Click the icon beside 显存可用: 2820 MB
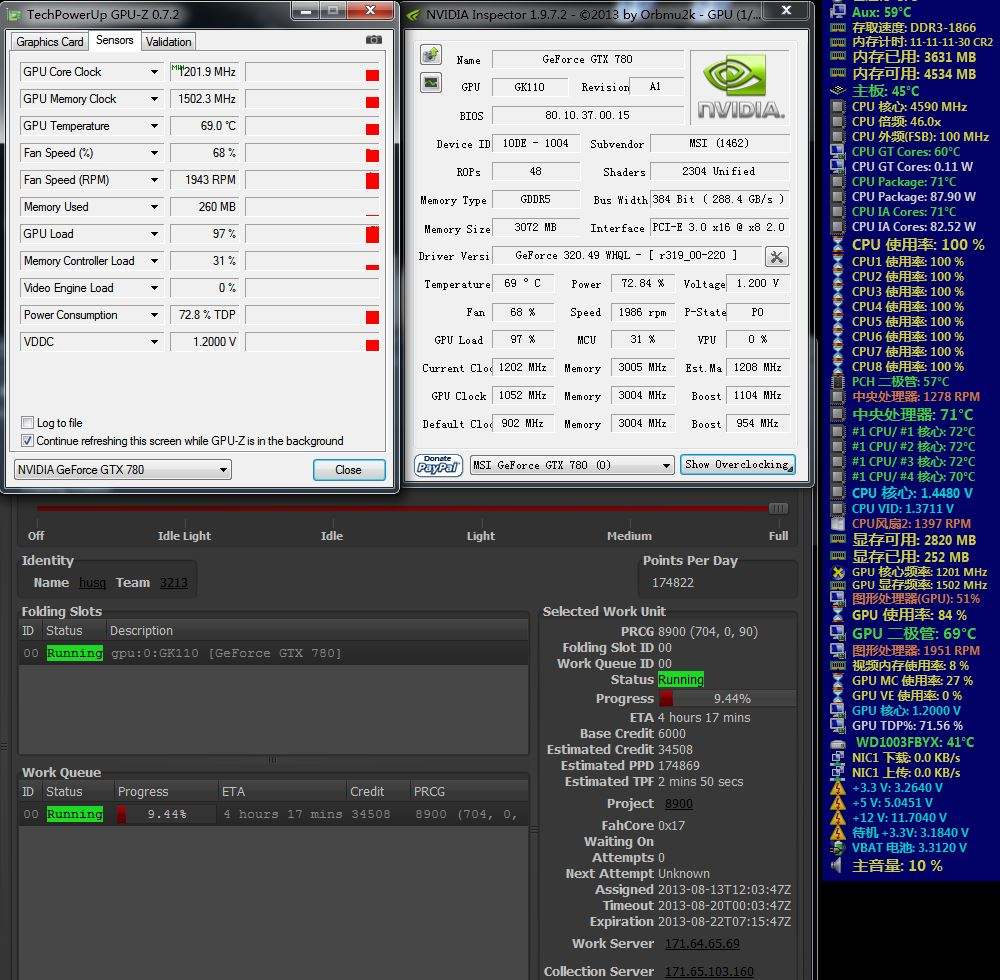The image size is (1000, 980). pyautogui.click(x=838, y=540)
